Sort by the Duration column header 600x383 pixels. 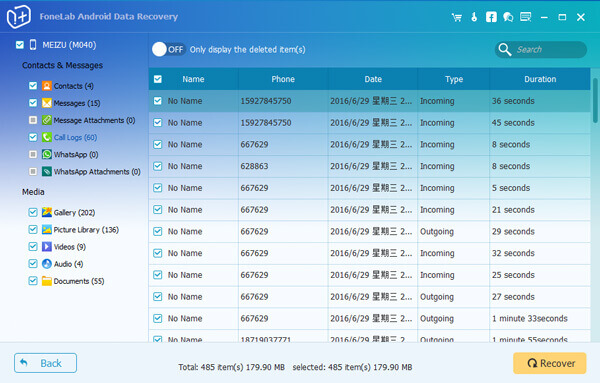[540, 79]
